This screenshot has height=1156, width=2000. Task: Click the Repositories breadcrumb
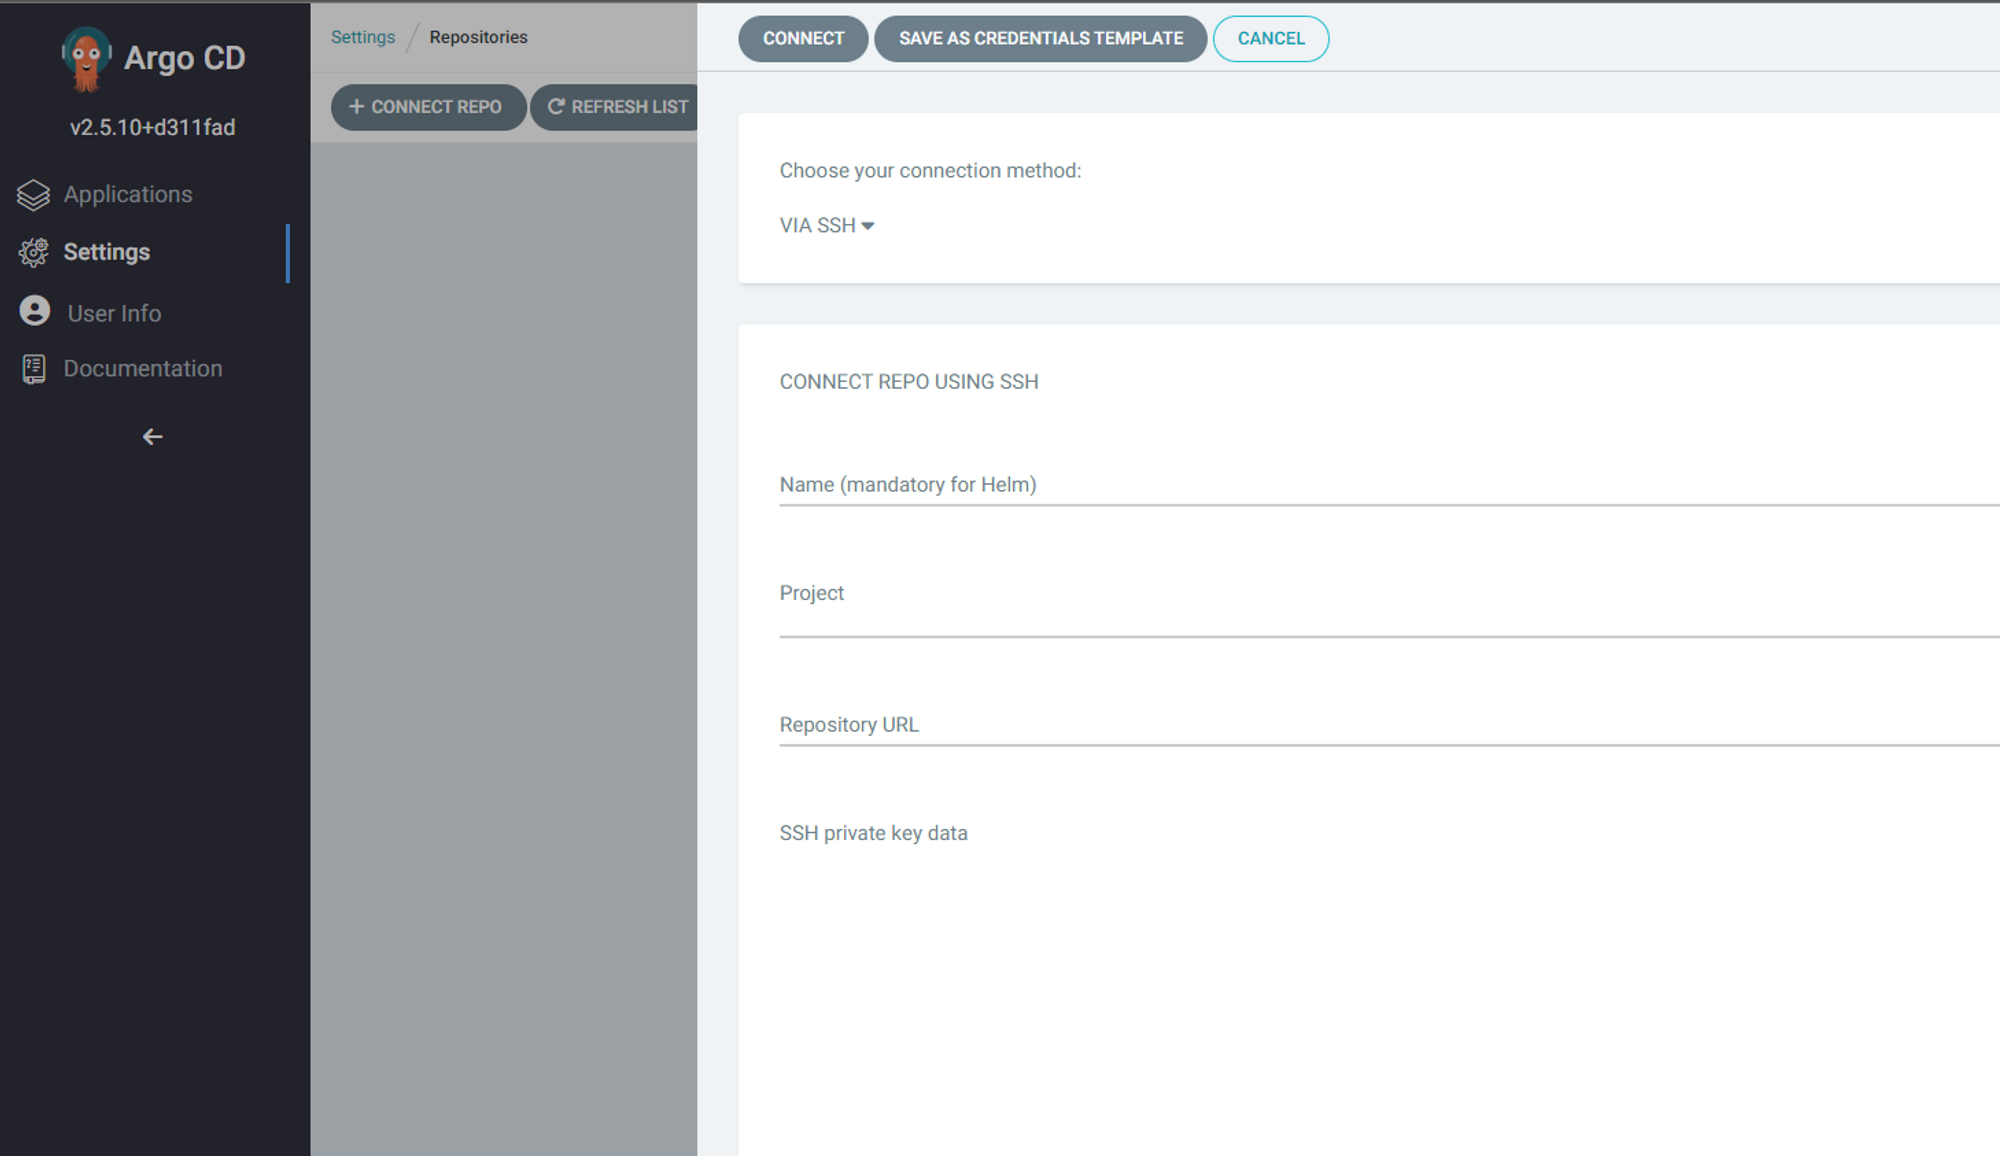(x=478, y=37)
